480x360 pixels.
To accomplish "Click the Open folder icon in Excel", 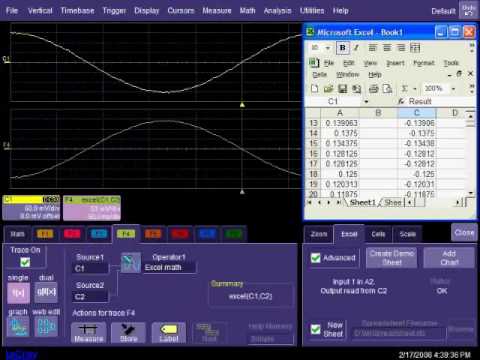I will [328, 89].
